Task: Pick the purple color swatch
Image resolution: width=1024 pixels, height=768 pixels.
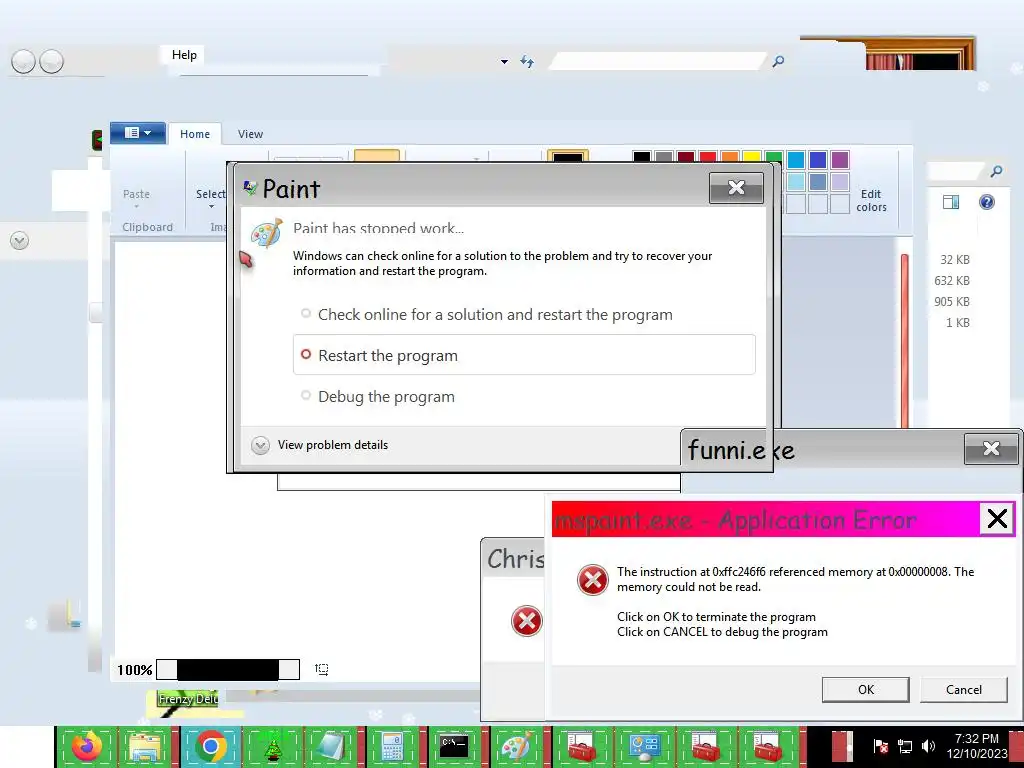Action: (x=840, y=159)
